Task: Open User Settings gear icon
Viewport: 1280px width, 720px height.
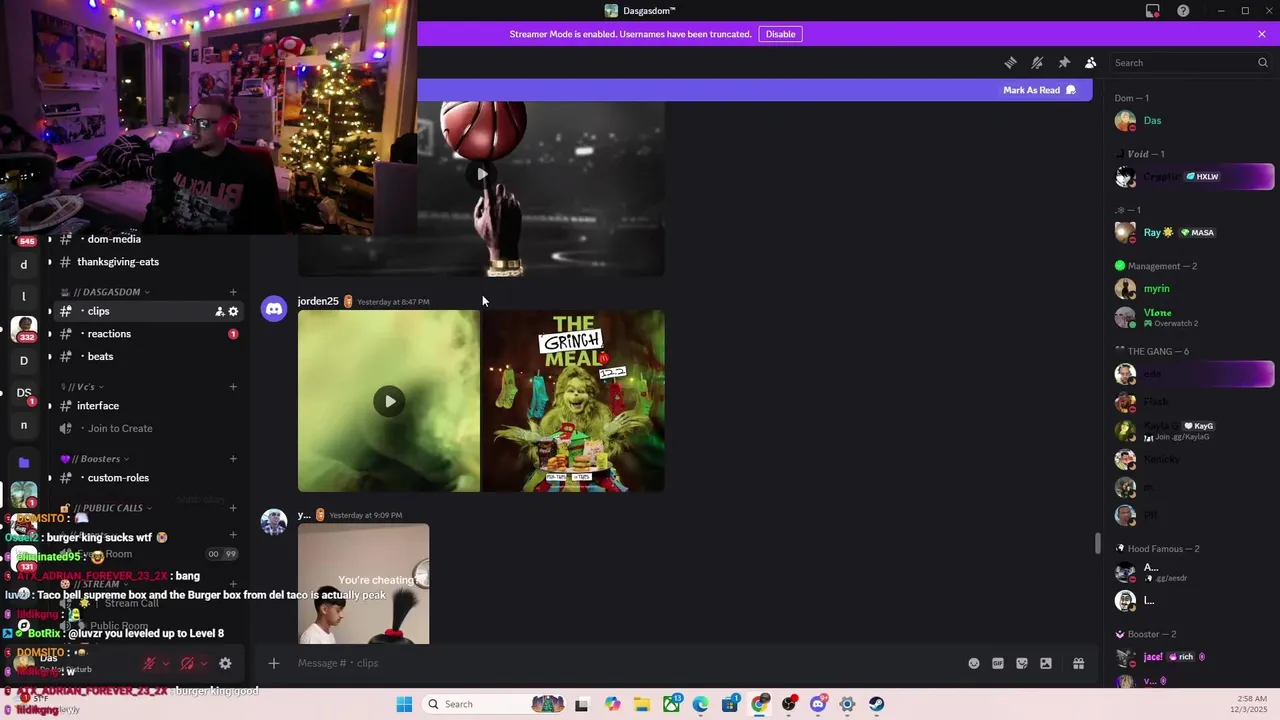Action: click(225, 663)
